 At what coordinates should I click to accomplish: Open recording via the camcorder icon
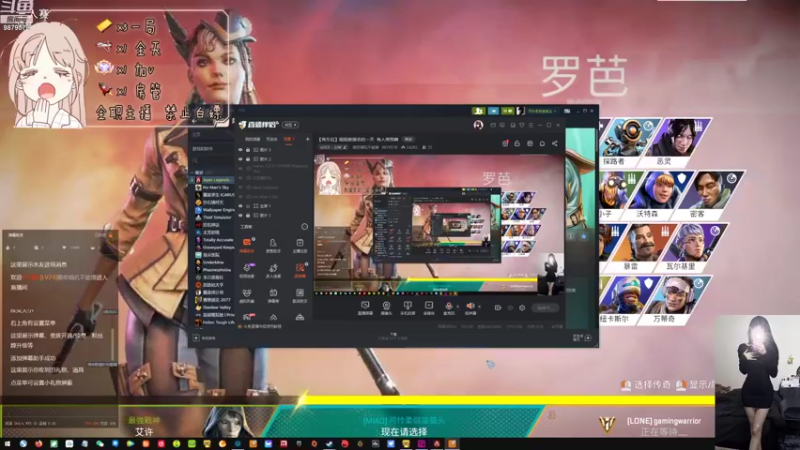click(497, 308)
